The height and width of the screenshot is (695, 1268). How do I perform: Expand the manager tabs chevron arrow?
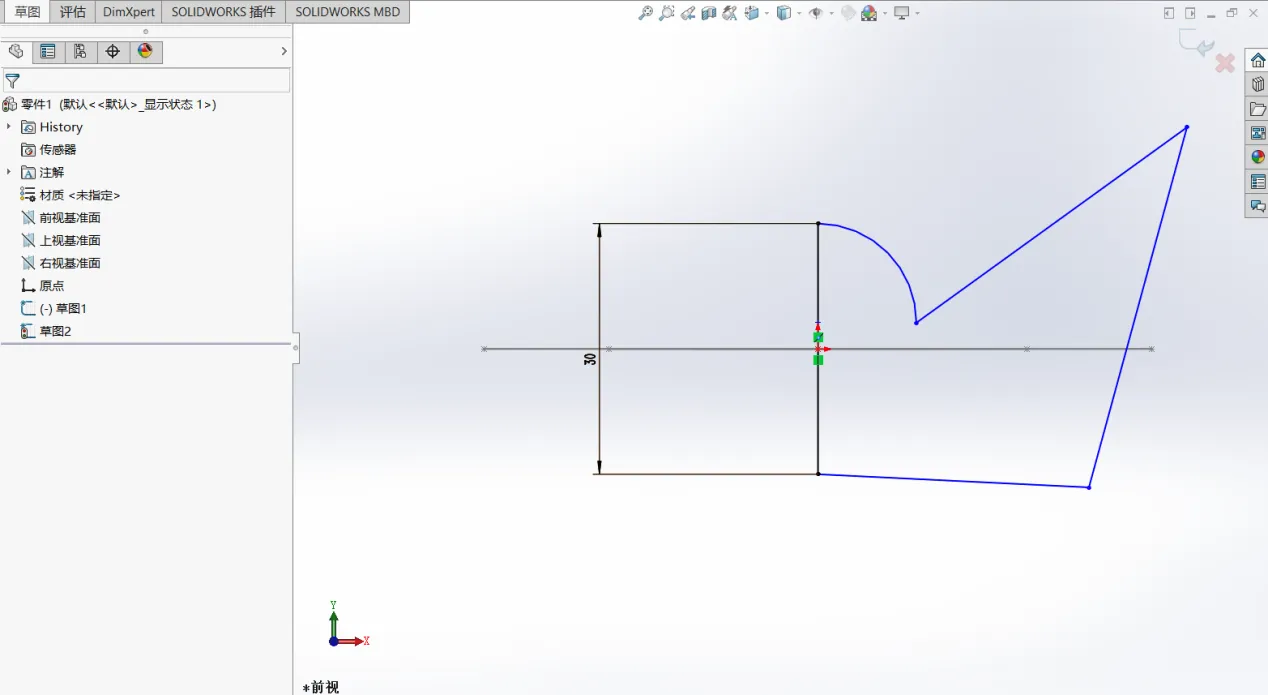coord(284,52)
